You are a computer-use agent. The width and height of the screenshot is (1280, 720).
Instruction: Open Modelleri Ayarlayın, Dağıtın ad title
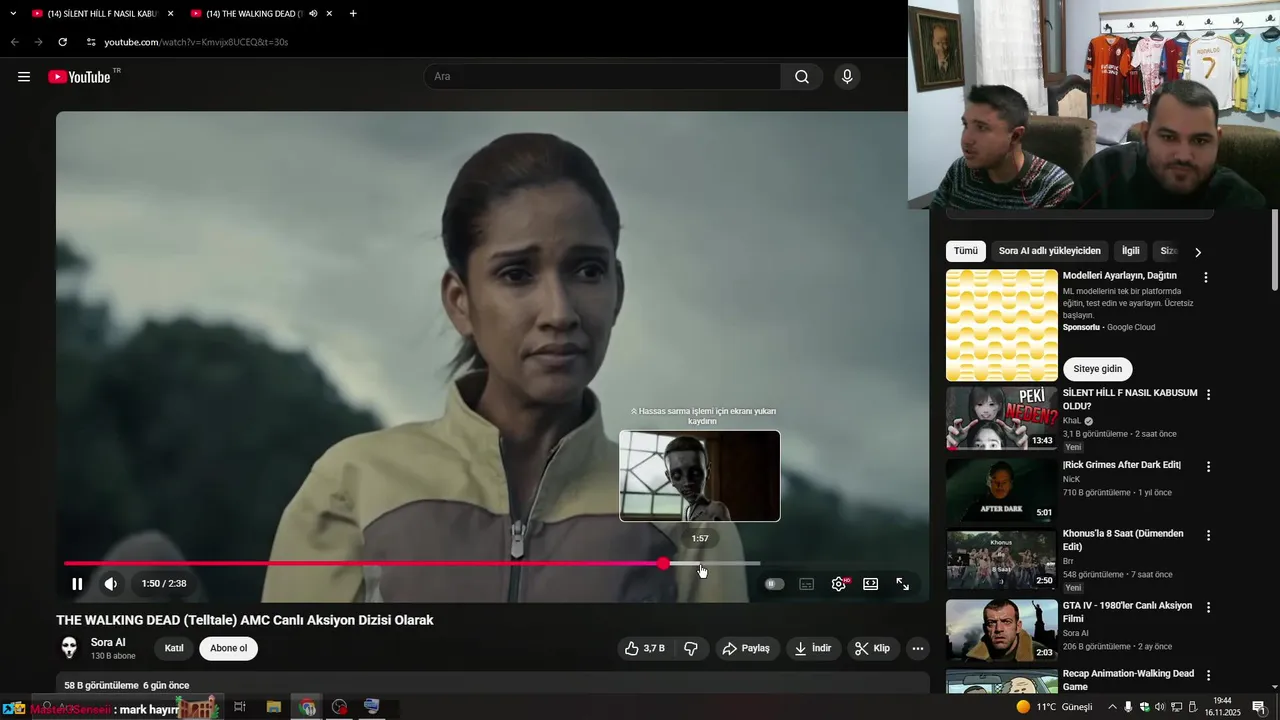pos(1120,276)
